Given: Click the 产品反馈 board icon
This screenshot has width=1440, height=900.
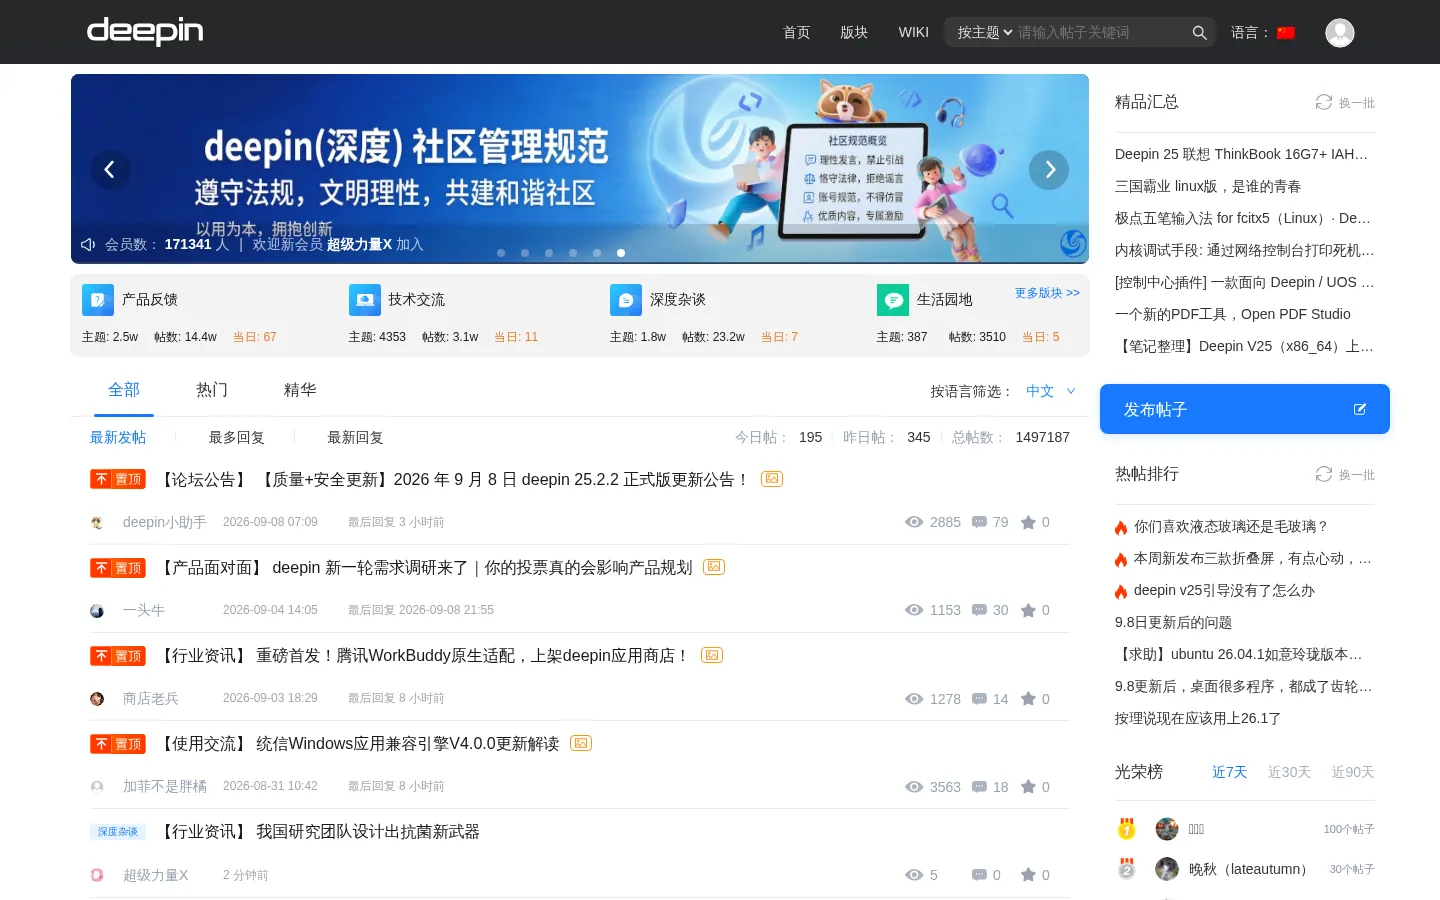Looking at the screenshot, I should [98, 300].
